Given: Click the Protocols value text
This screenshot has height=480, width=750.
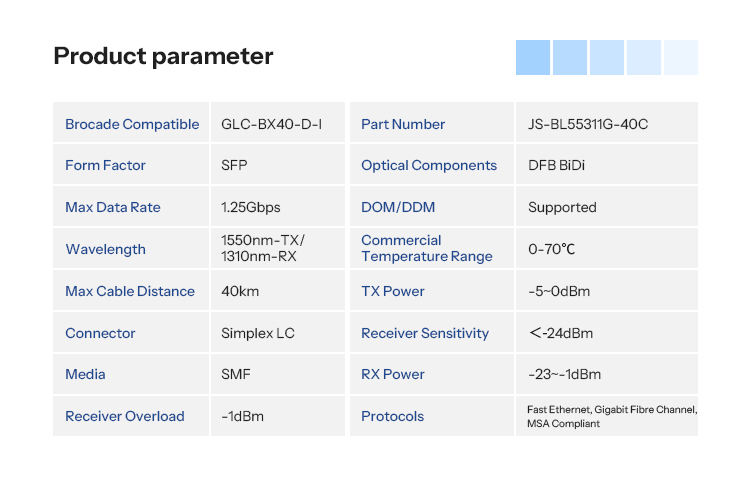Looking at the screenshot, I should [x=612, y=416].
